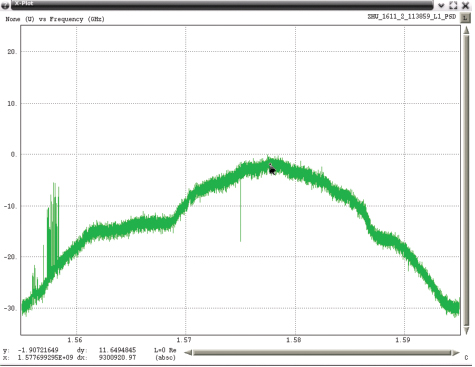Click the dy readout value 11.6494845
Viewport: 475px width, 367px height.
click(x=117, y=350)
